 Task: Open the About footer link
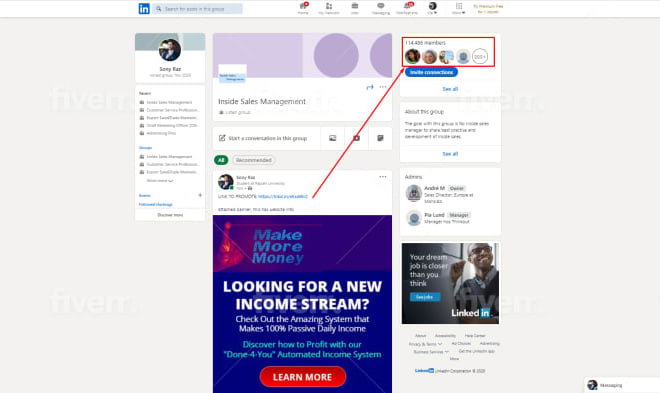click(x=420, y=336)
